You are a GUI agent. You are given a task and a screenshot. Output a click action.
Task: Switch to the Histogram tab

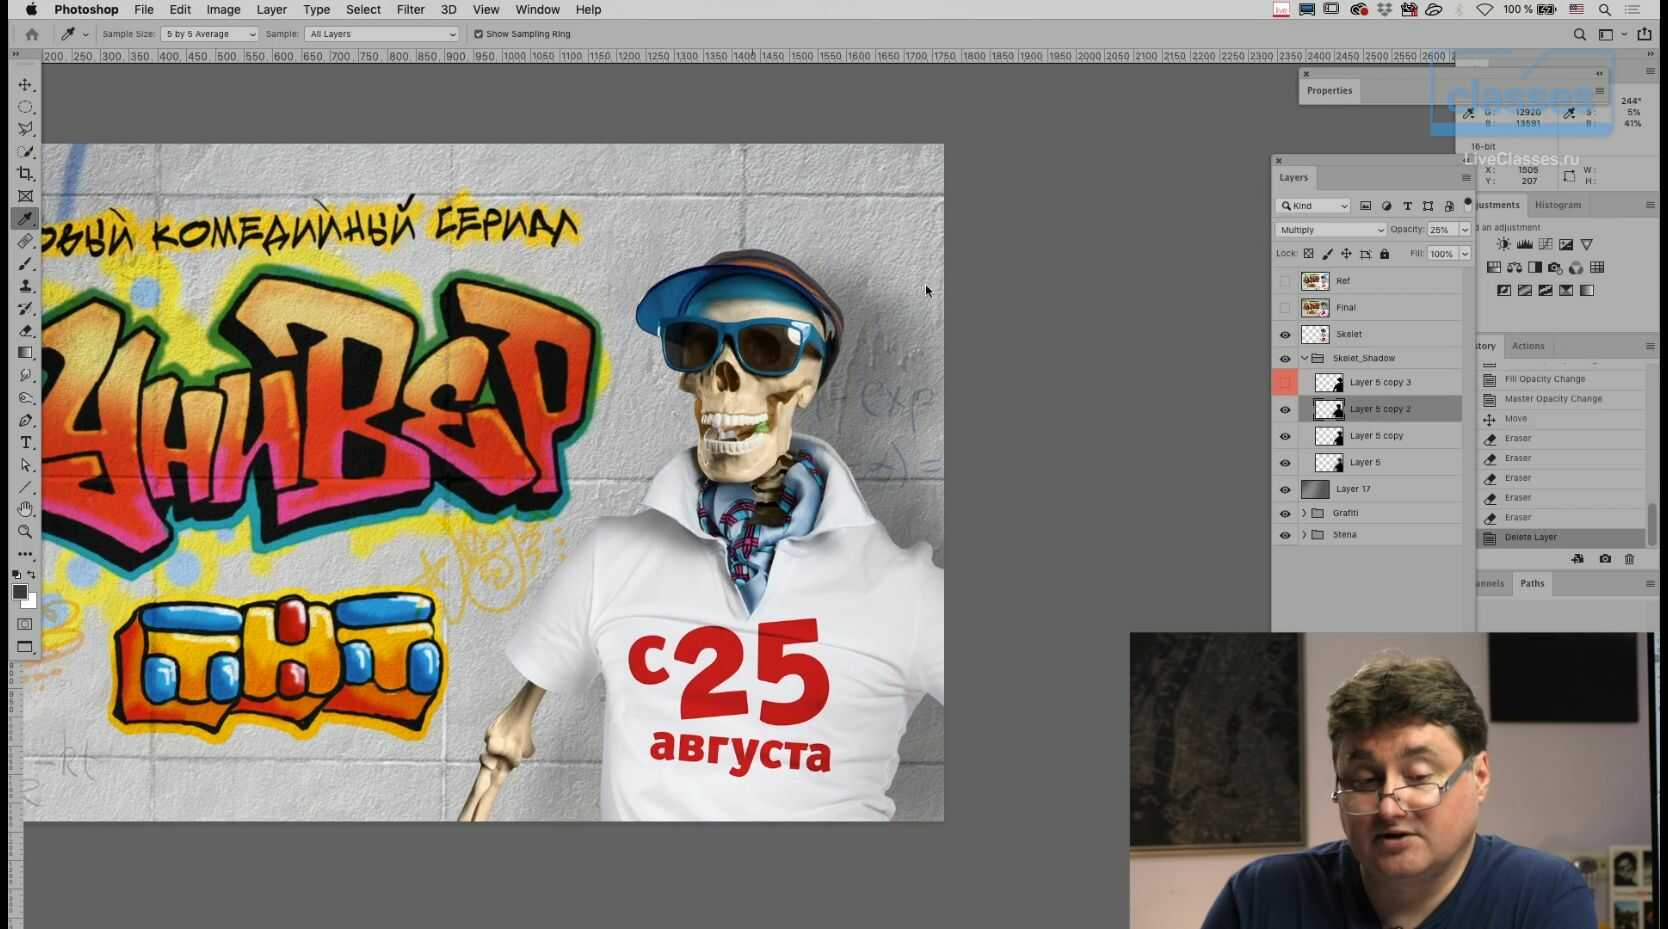1558,205
